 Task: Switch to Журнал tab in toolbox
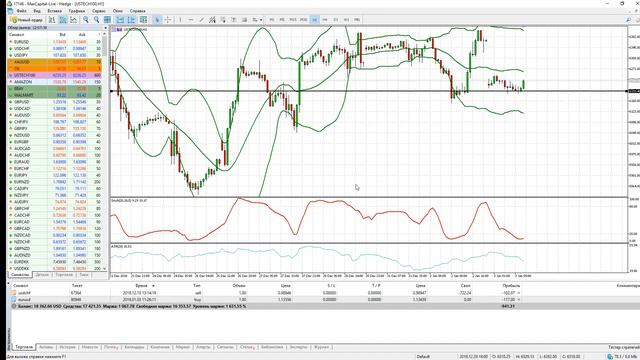tap(321, 347)
